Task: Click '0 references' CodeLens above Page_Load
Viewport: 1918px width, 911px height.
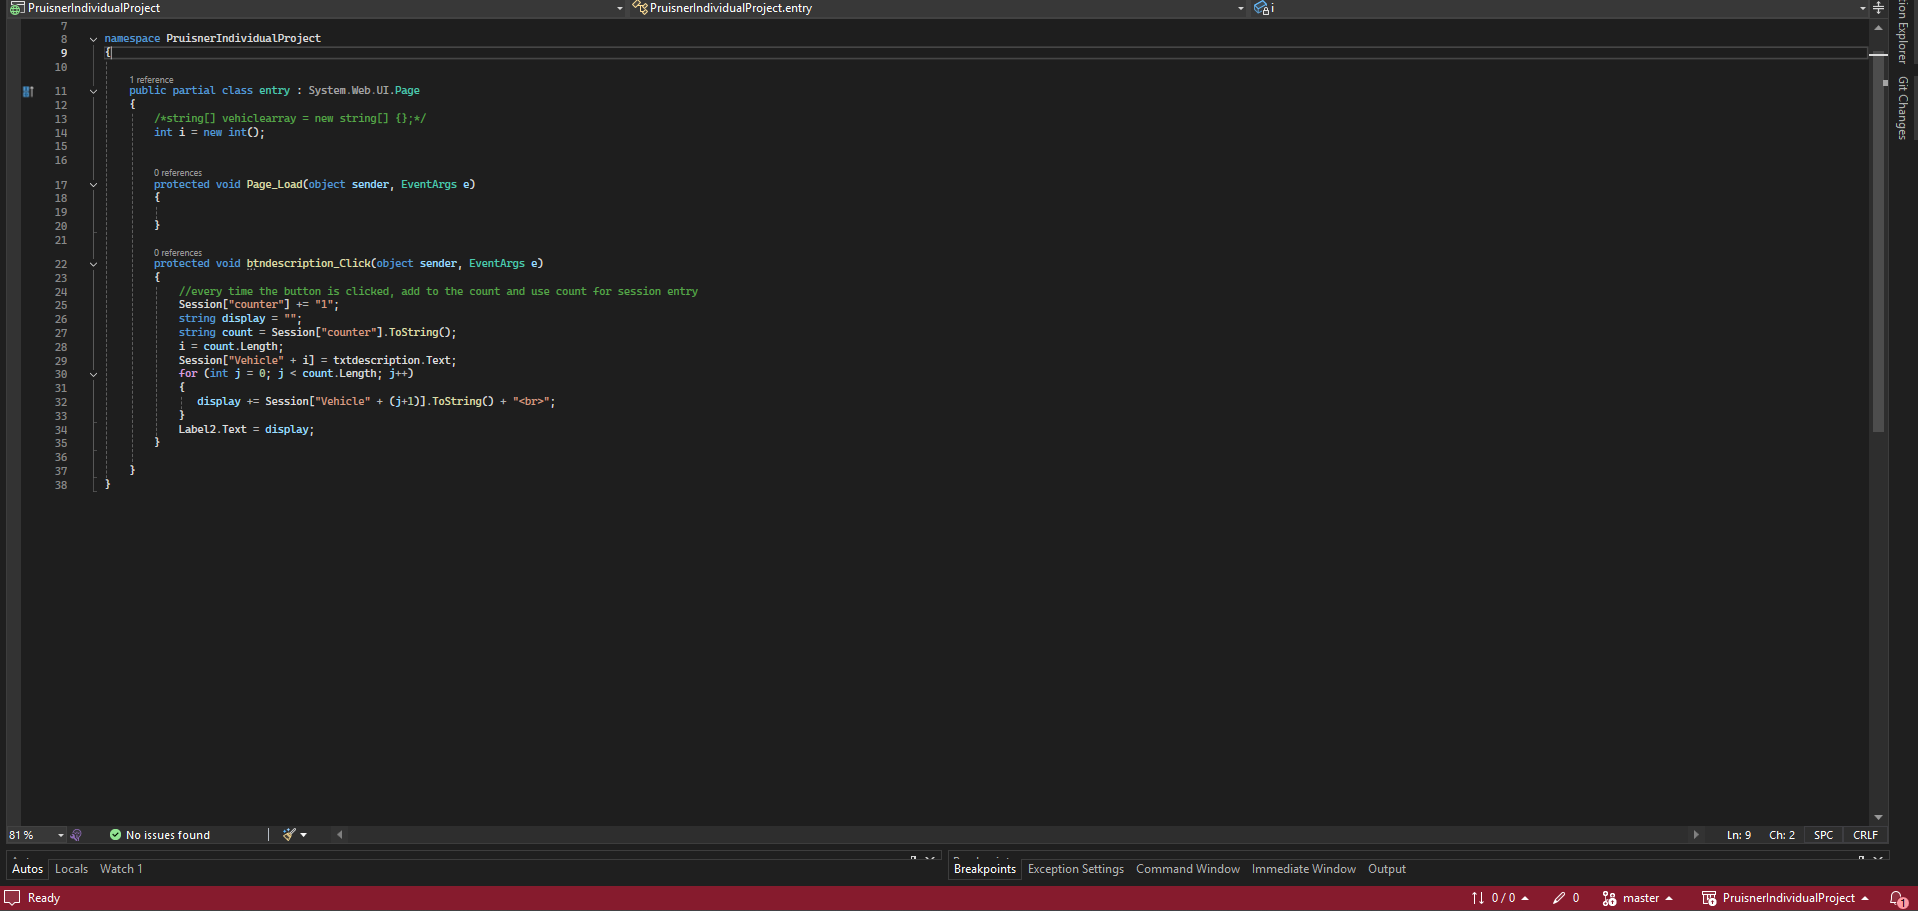Action: (x=178, y=173)
